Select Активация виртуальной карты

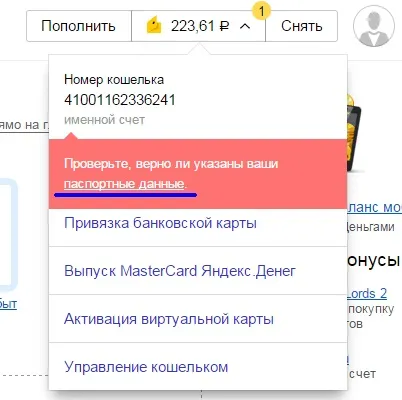(198, 319)
